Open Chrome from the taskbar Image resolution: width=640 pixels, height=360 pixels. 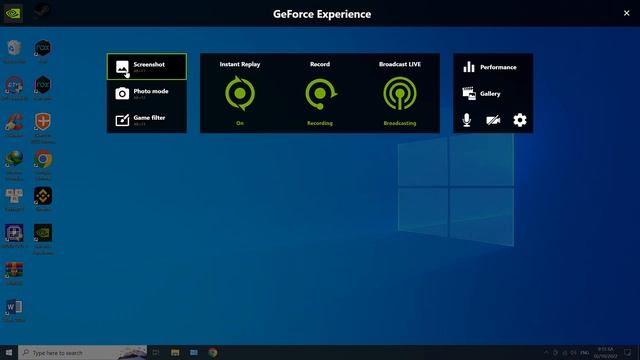(213, 353)
